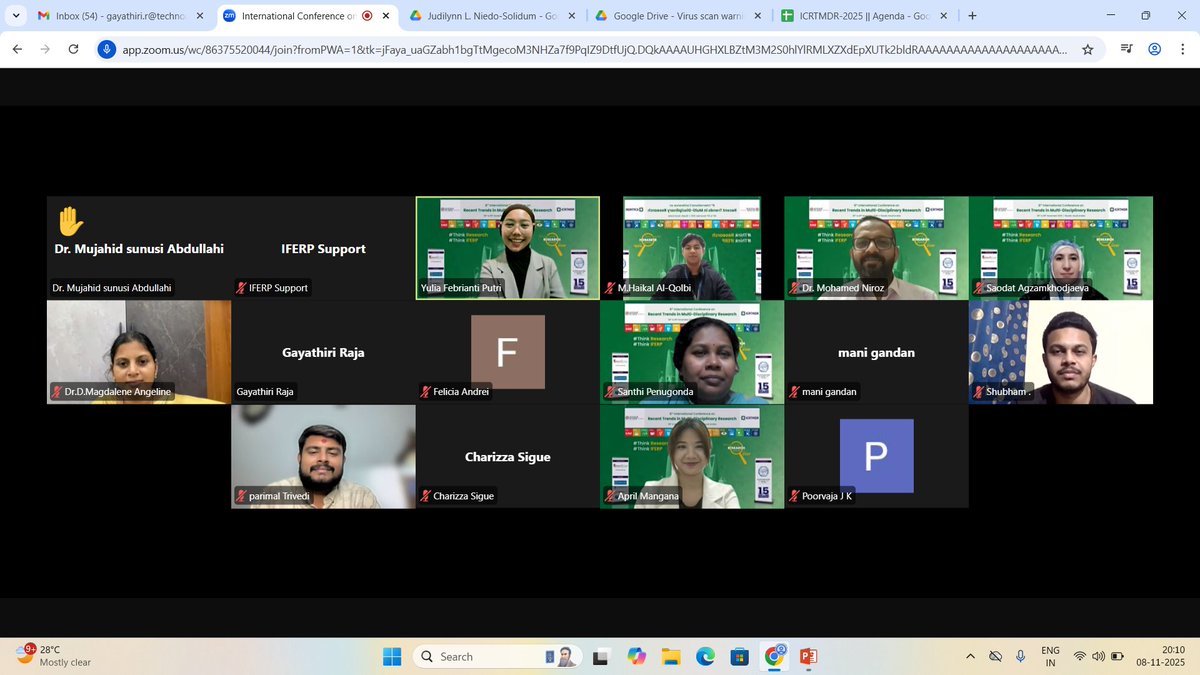Unmute Dr.D.Magdalene Angeline's microphone
This screenshot has height=675, width=1200.
56,392
